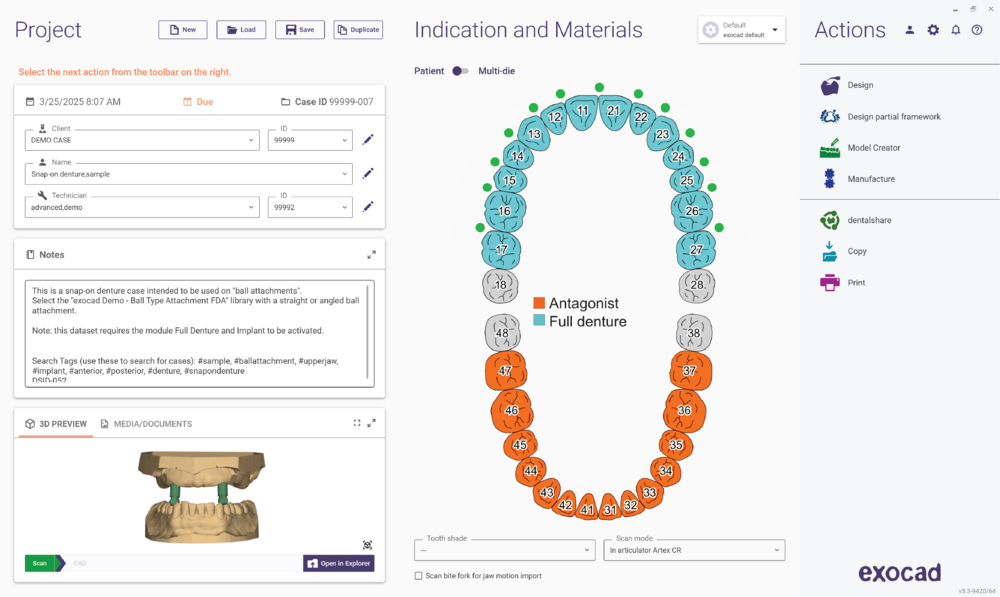Select tooth 18 on the chart
This screenshot has height=597, width=1000.
click(x=501, y=285)
